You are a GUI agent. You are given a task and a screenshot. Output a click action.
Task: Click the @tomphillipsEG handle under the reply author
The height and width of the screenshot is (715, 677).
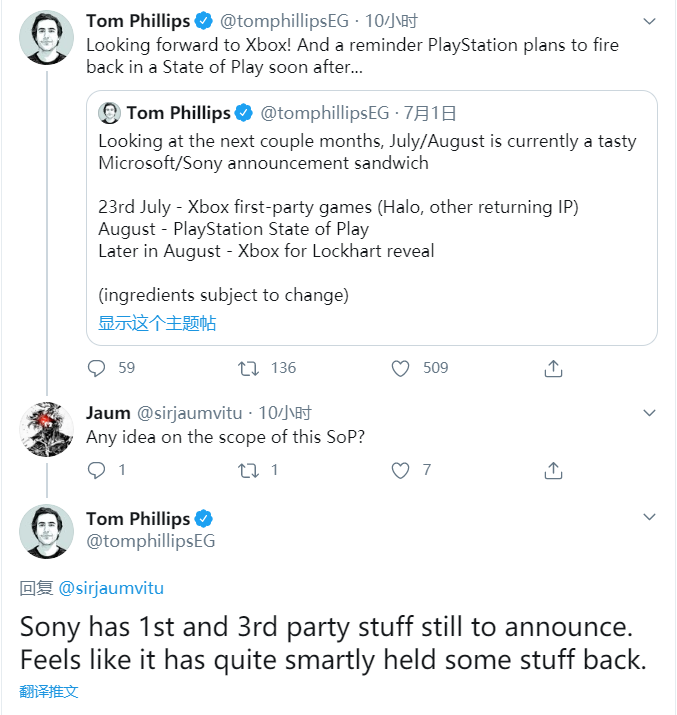[x=150, y=541]
